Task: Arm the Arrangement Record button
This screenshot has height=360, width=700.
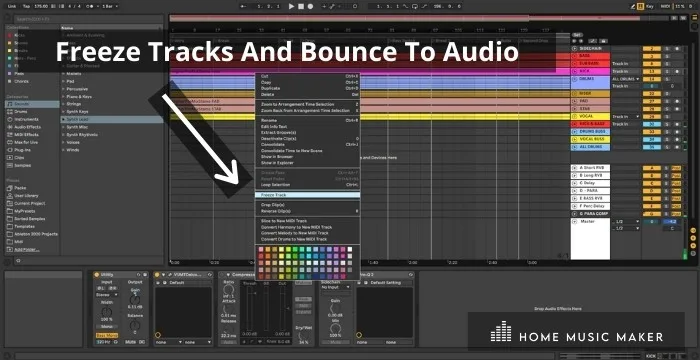Action: [310, 6]
